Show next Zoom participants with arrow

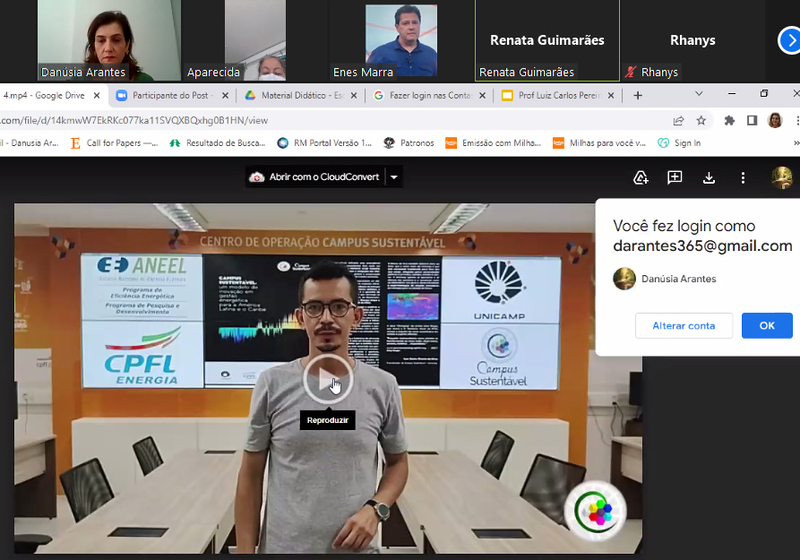pos(788,40)
